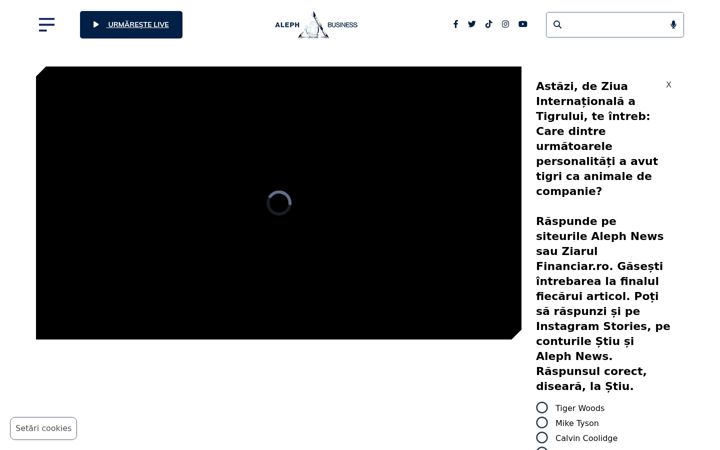Open the Instagram profile icon
Viewport: 720px width, 450px height.
[x=505, y=24]
